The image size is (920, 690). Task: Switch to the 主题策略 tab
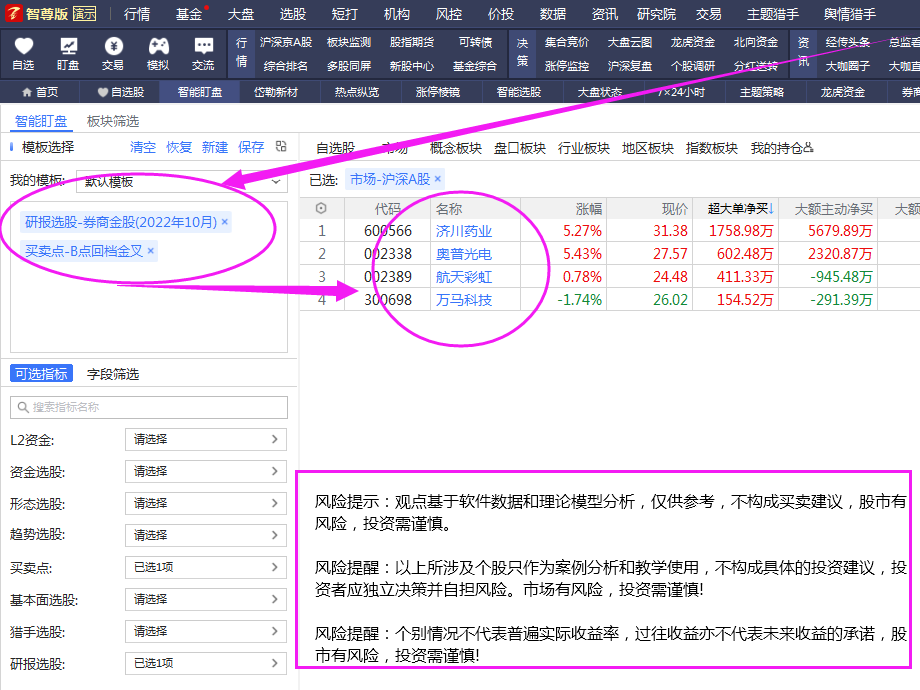[x=762, y=92]
